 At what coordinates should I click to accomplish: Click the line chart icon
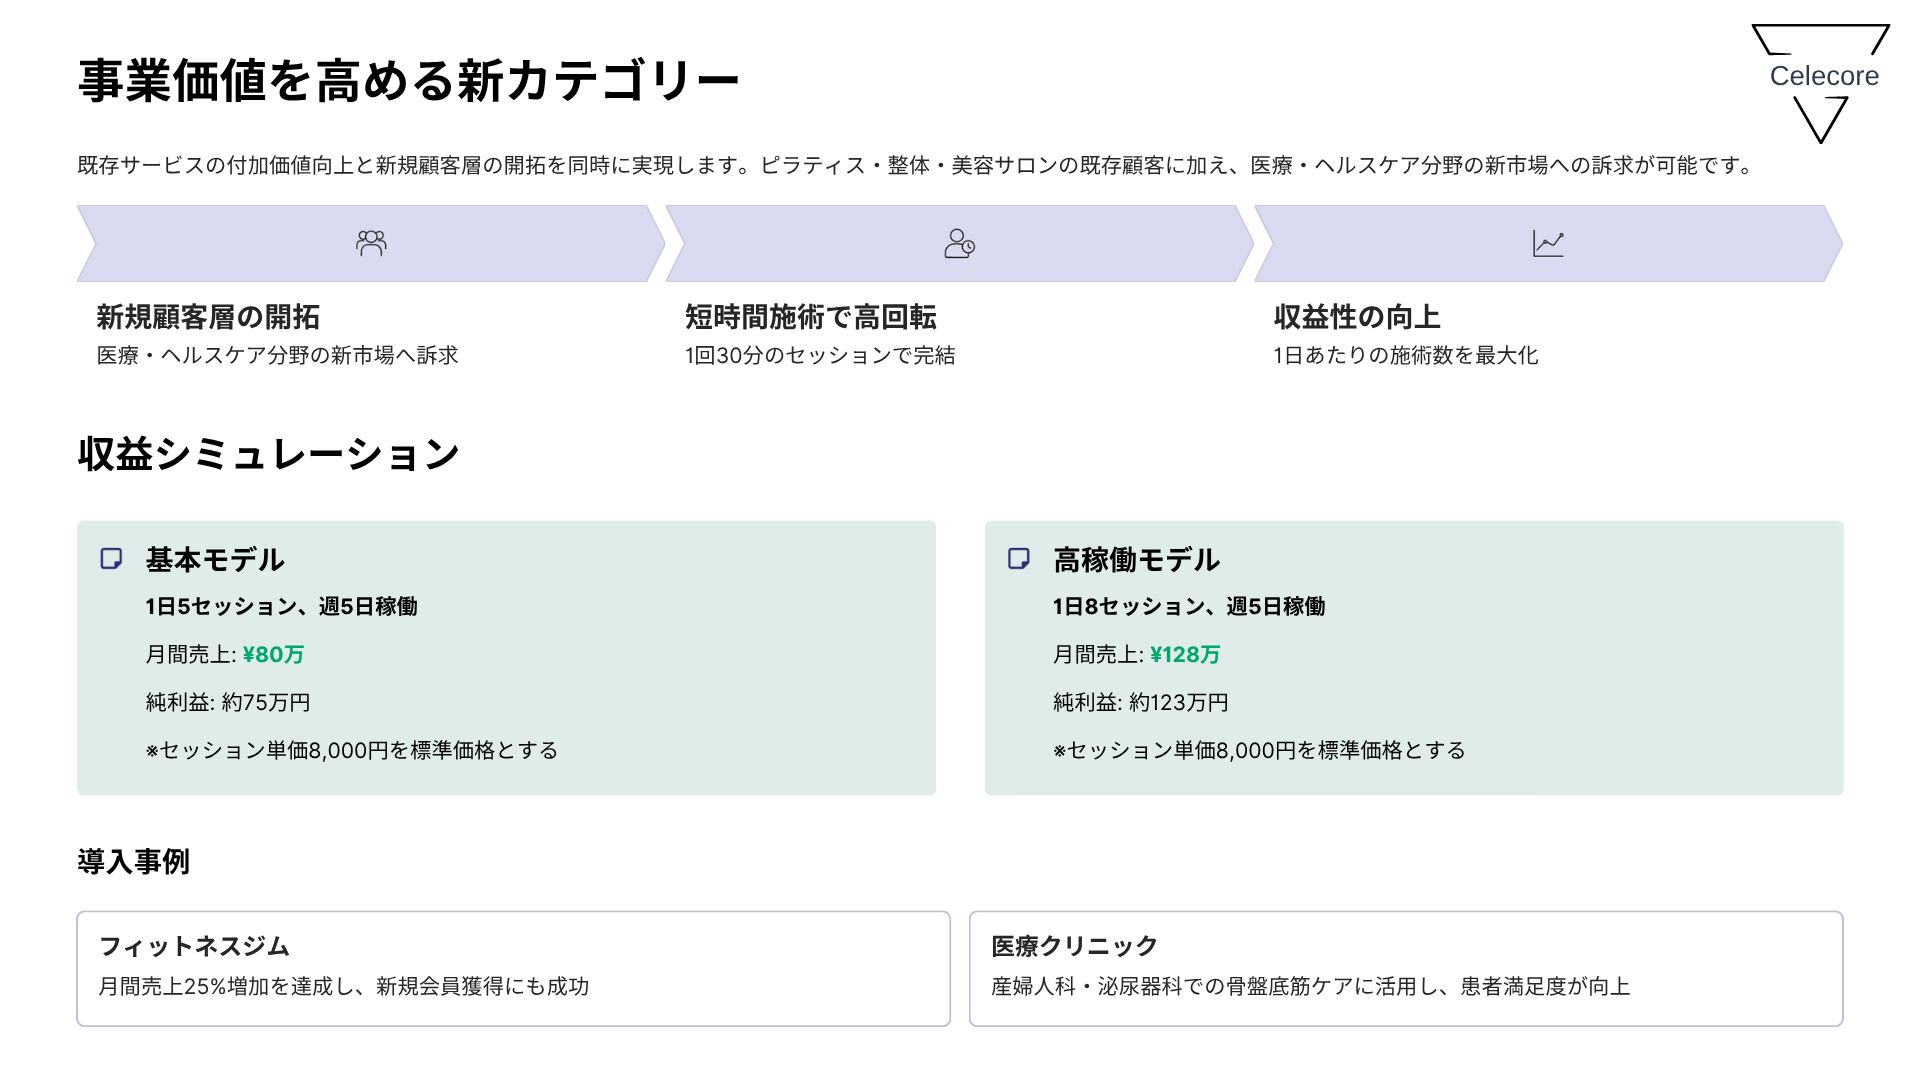[1548, 243]
